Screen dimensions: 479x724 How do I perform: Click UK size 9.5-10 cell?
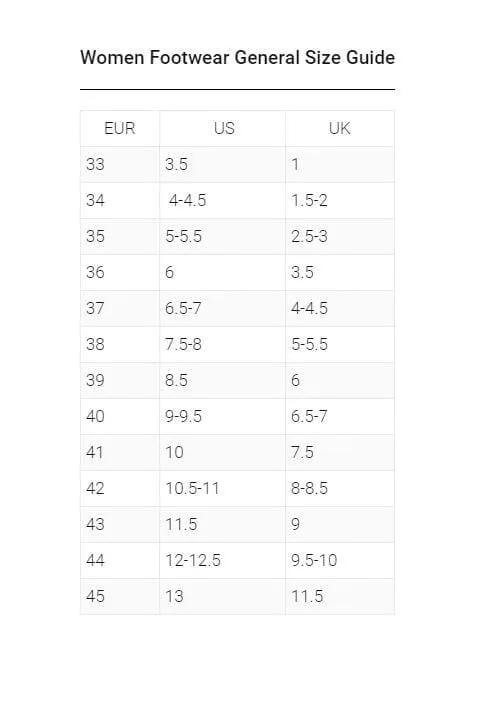[x=340, y=561]
